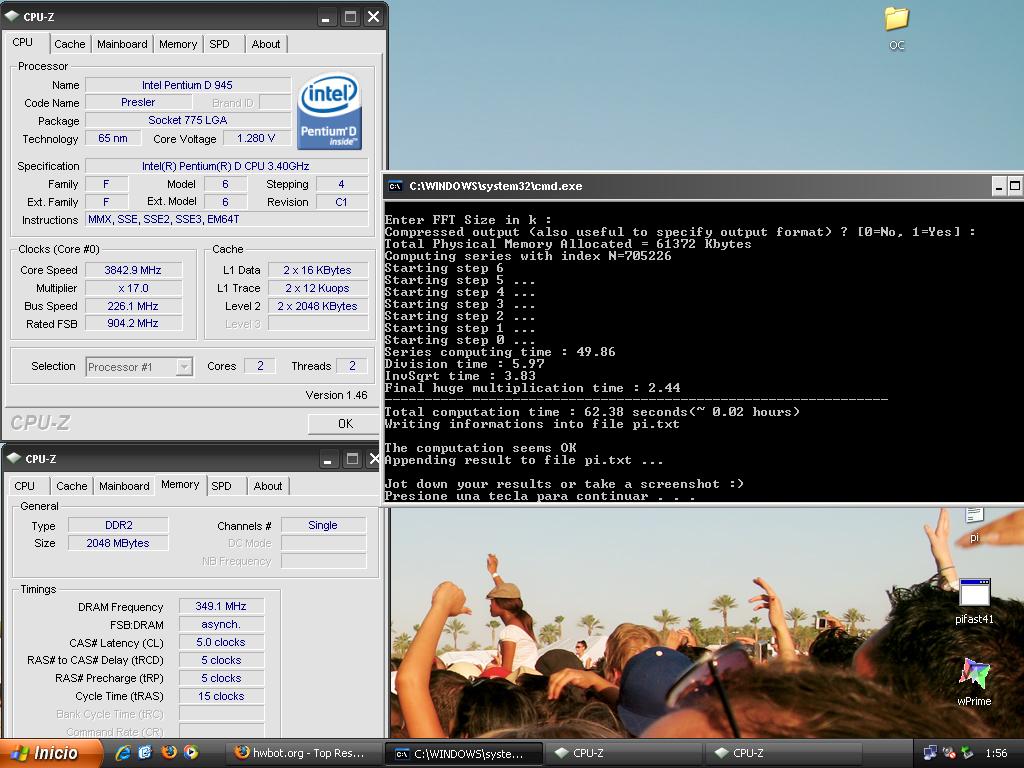Click memory Type value DDR2

tap(118, 525)
